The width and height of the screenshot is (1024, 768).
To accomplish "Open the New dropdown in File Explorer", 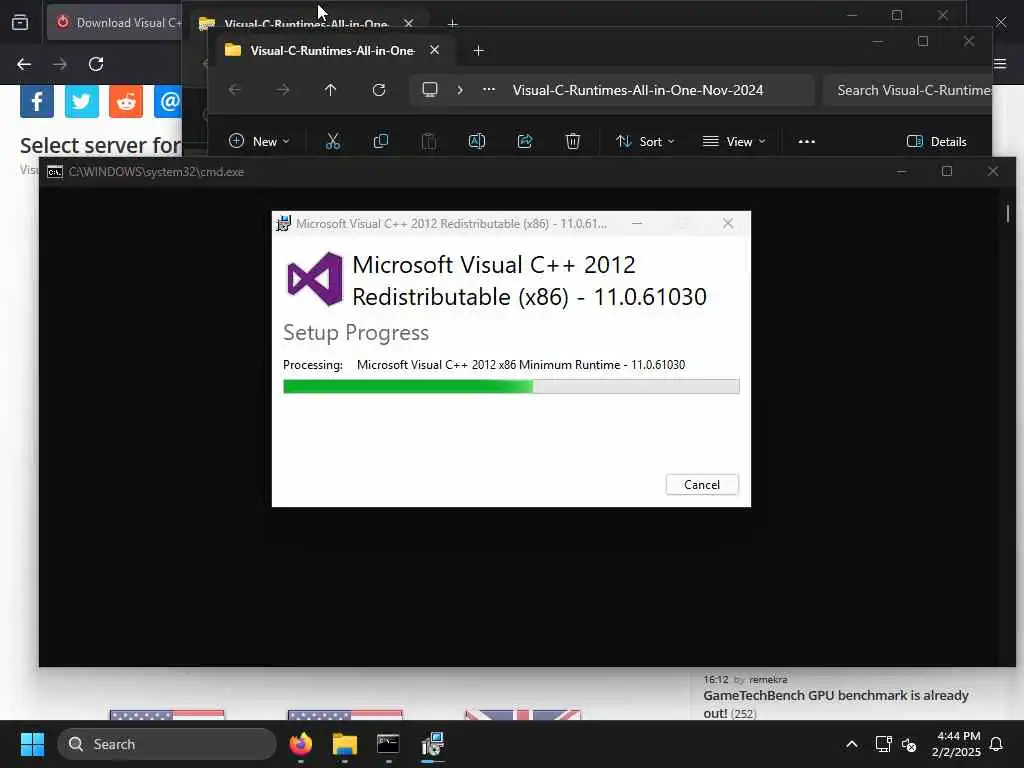I will click(x=259, y=141).
